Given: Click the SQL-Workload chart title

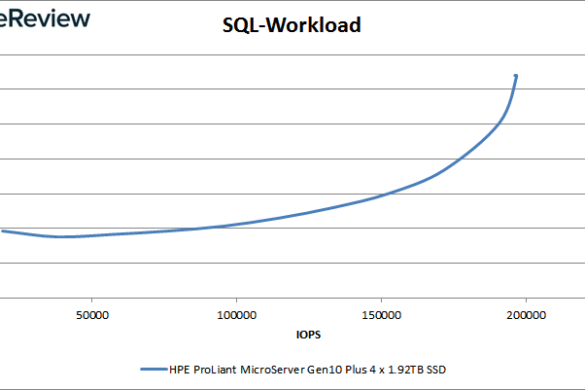Looking at the screenshot, I should pyautogui.click(x=291, y=25).
